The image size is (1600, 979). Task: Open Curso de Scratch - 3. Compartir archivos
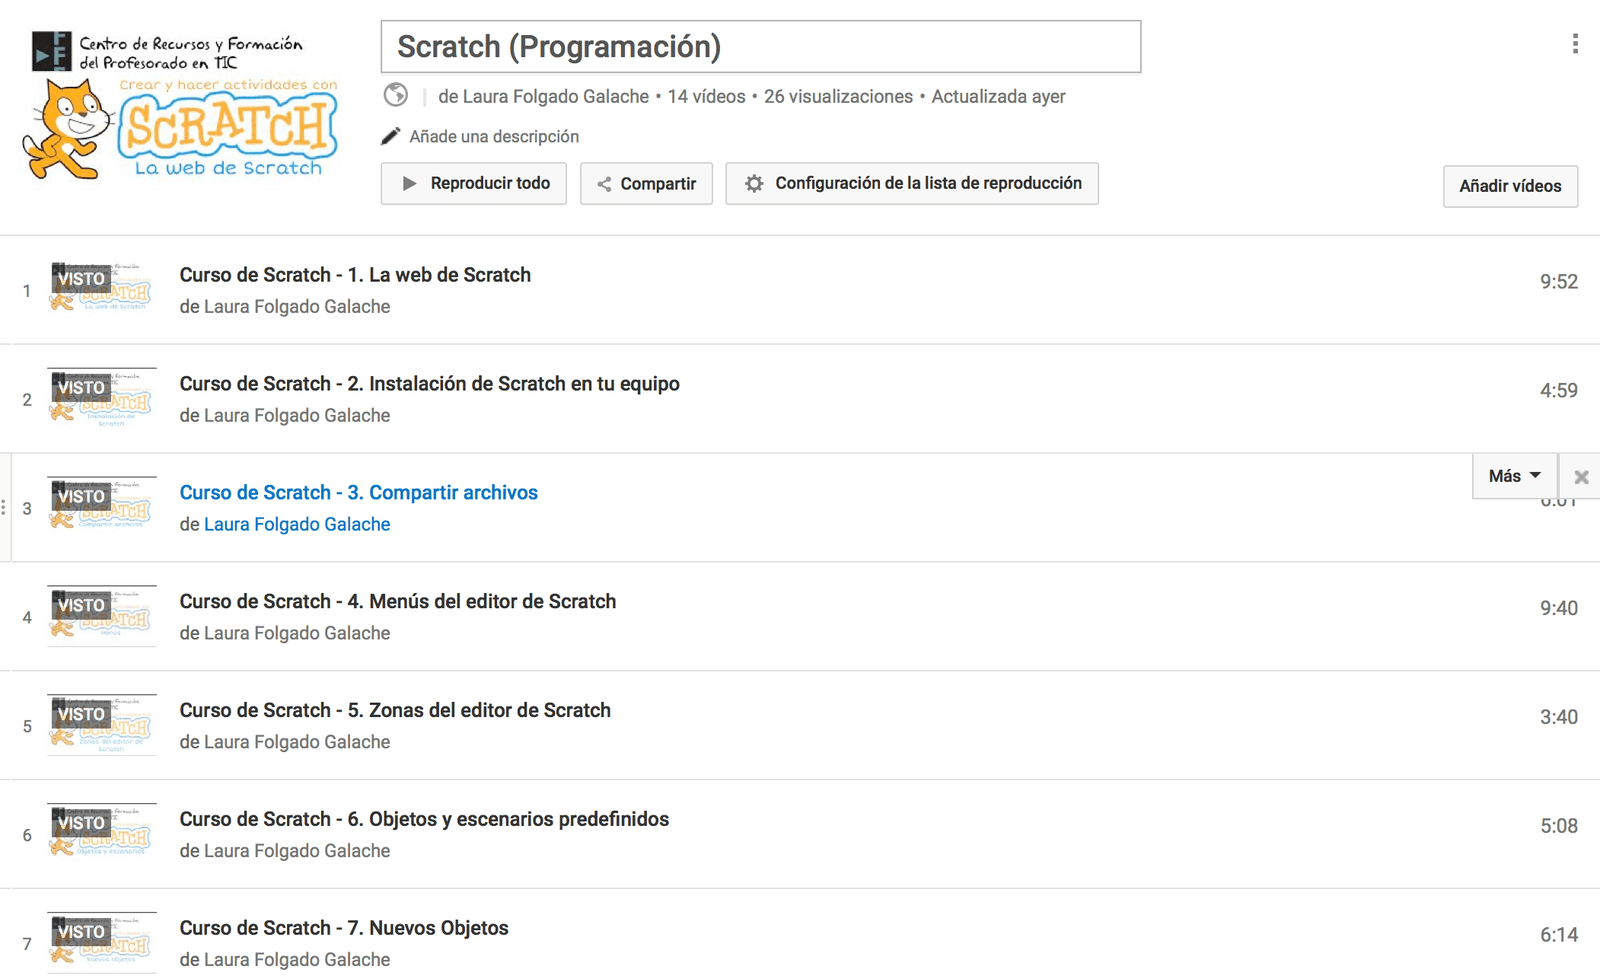point(359,493)
